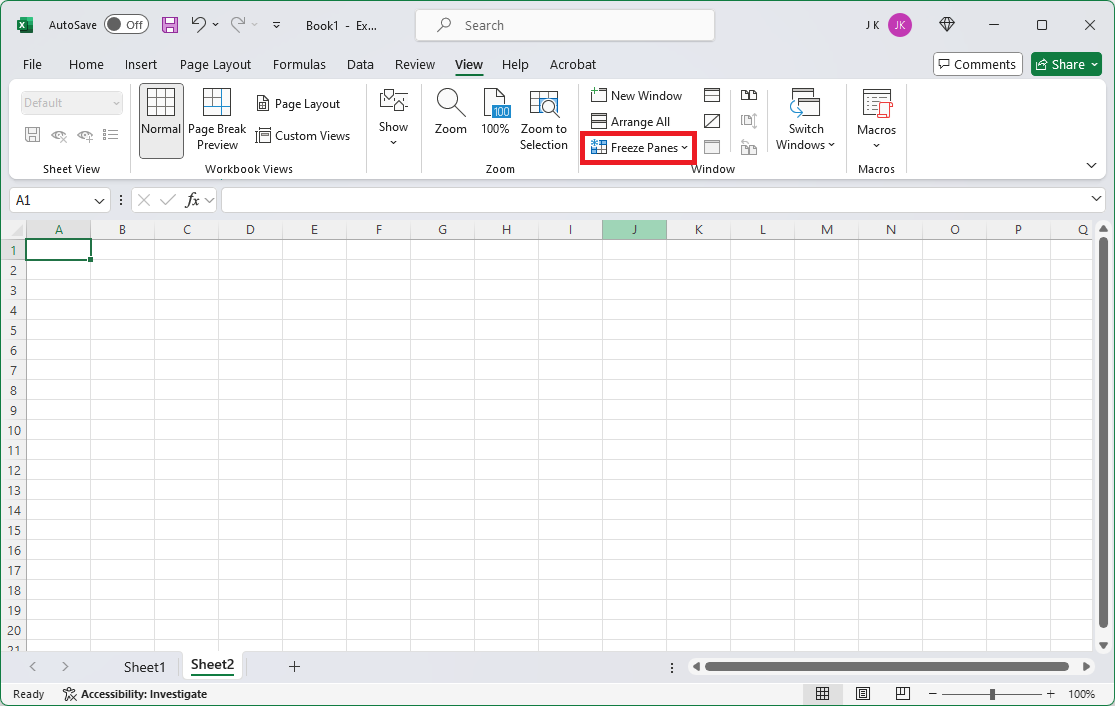
Task: Toggle the AutoSave switch
Action: 126,25
